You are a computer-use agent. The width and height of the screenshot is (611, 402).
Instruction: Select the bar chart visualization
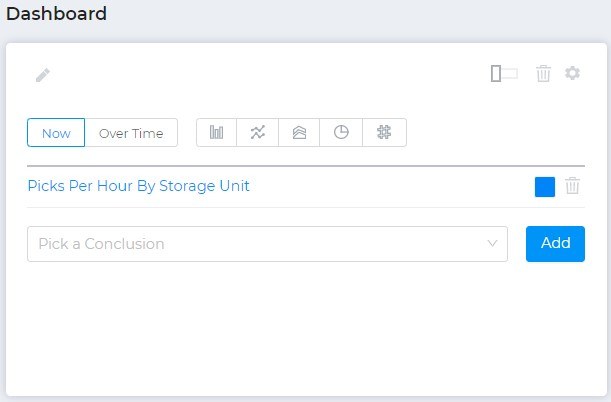217,132
